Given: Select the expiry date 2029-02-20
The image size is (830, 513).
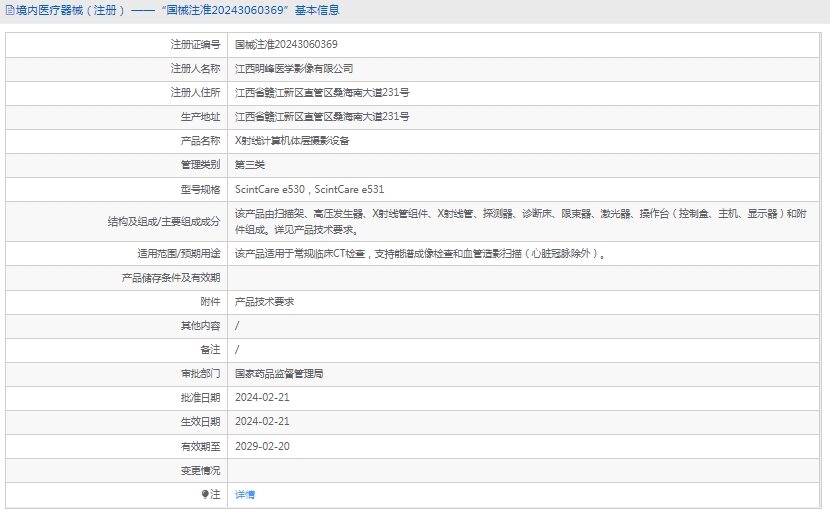Looking at the screenshot, I should [x=262, y=446].
